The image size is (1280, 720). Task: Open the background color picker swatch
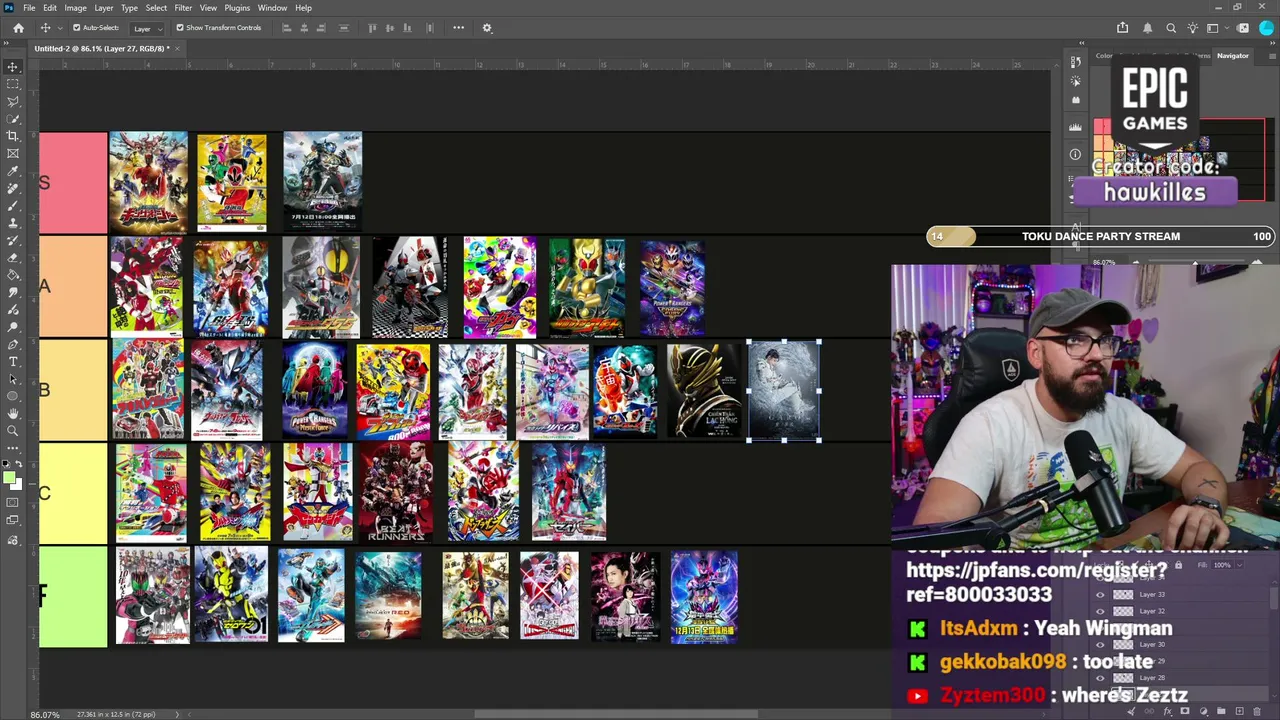pos(17,485)
